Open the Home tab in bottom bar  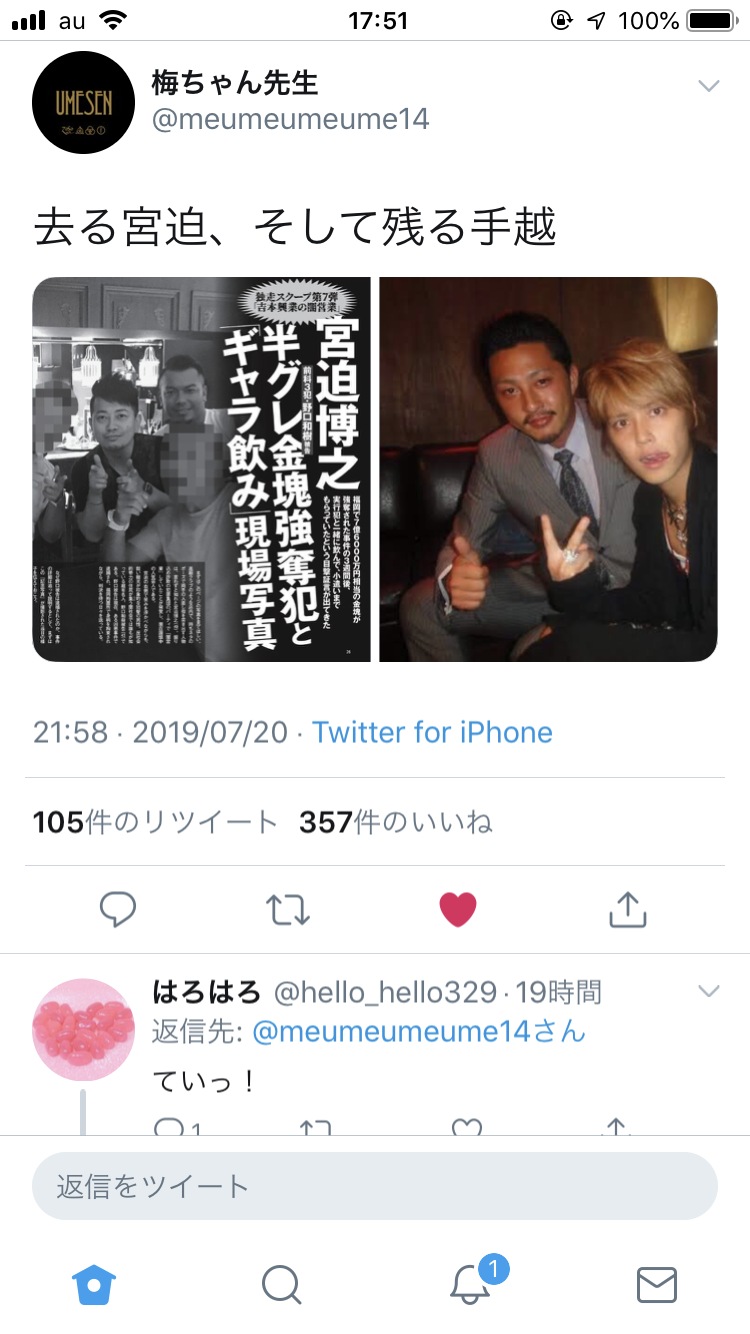click(93, 1283)
